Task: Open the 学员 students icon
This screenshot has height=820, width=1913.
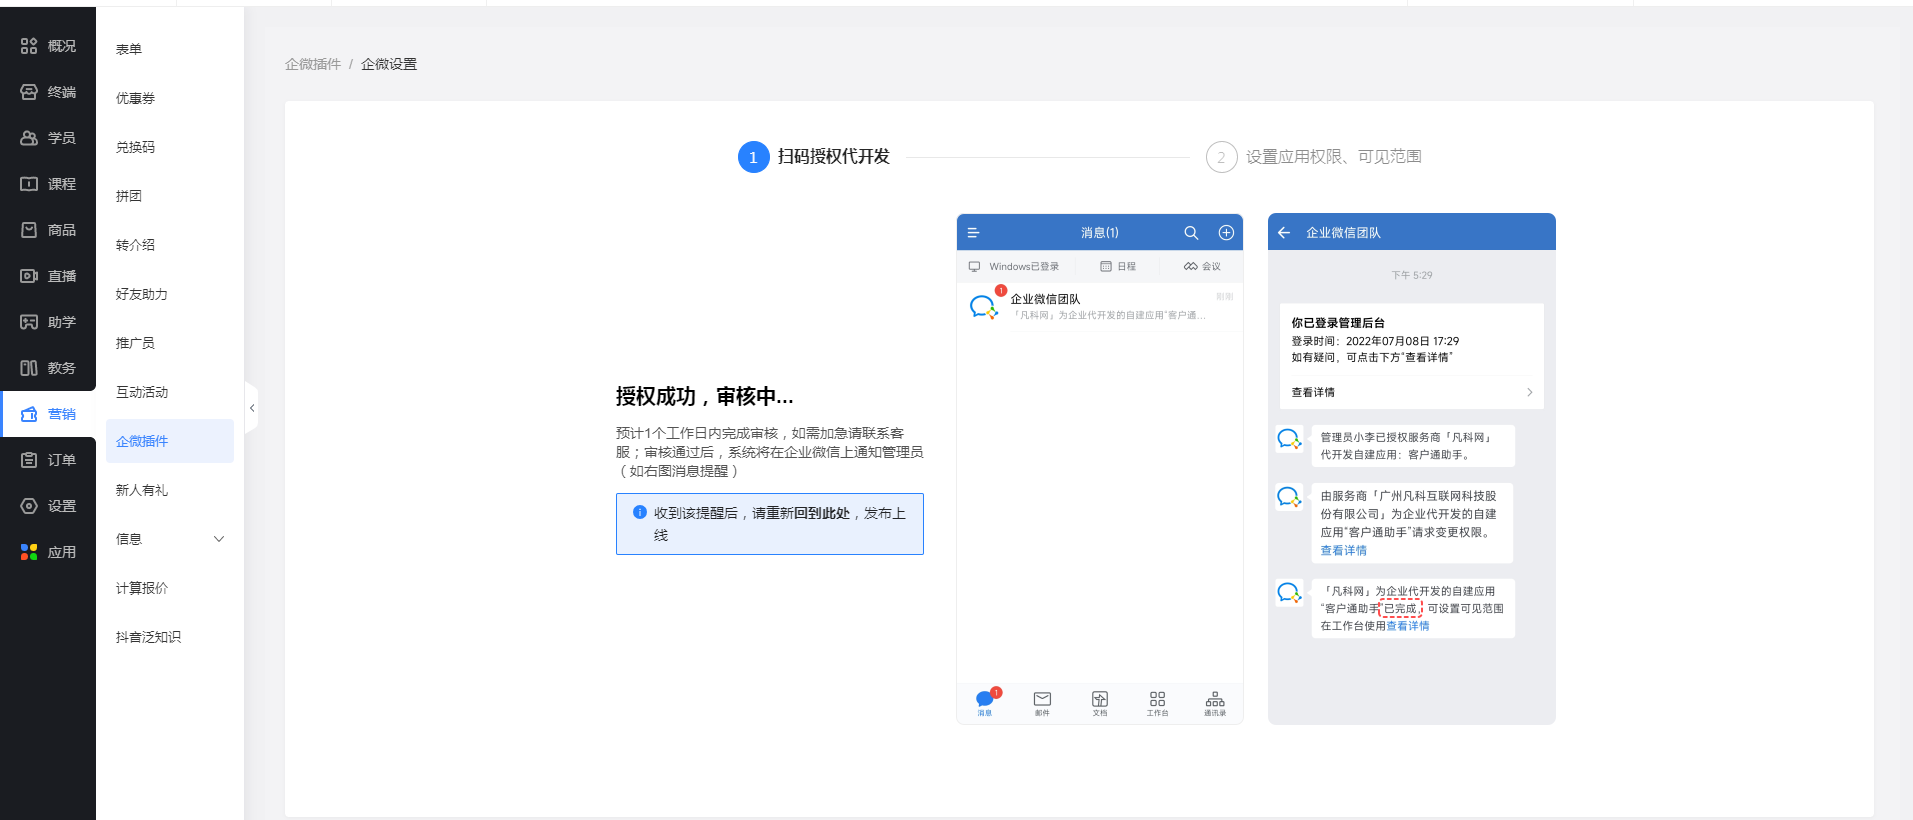Action: pyautogui.click(x=29, y=138)
